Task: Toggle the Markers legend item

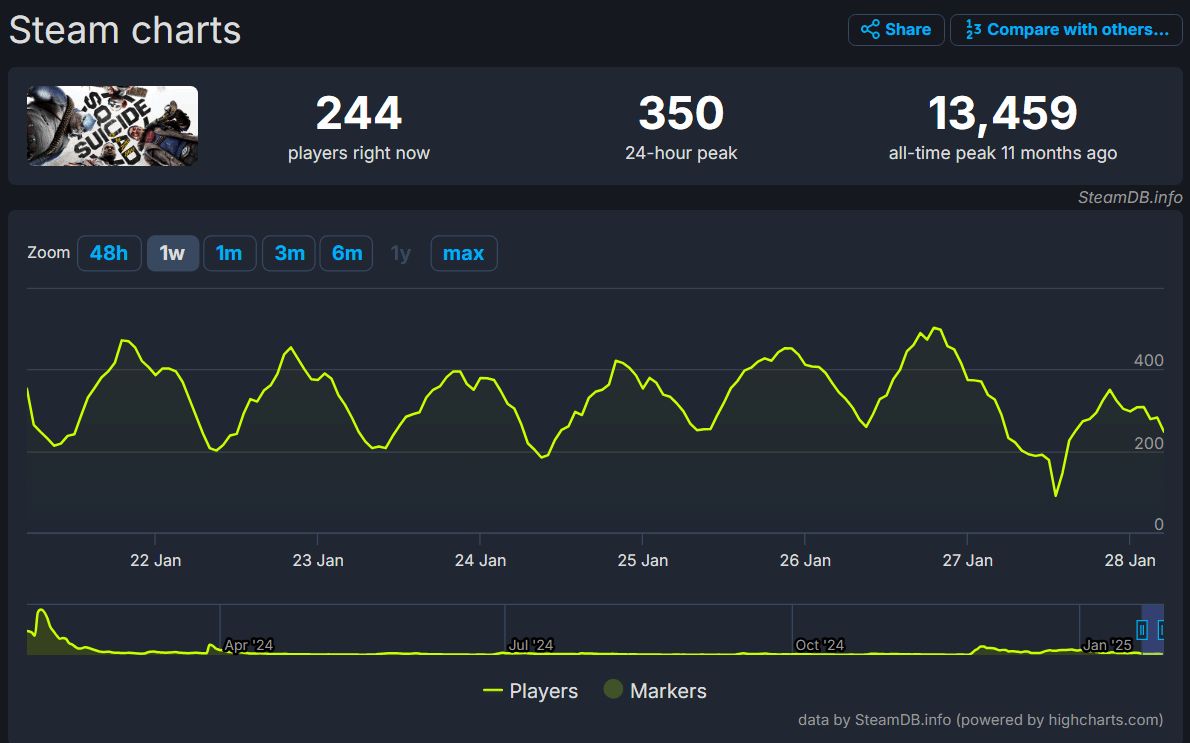Action: click(x=655, y=691)
